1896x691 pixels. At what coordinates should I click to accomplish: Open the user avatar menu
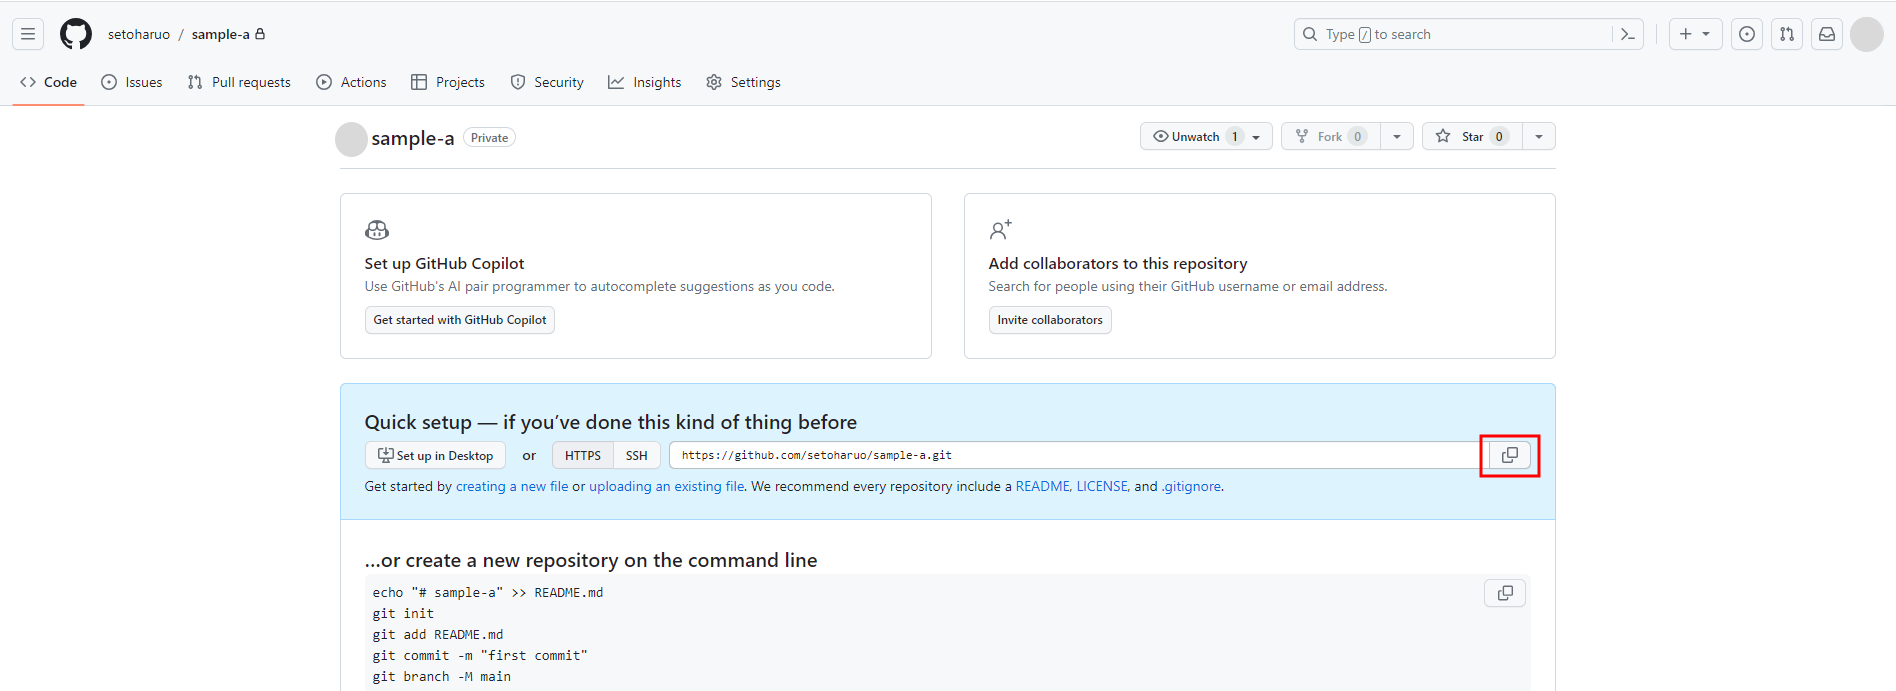click(1867, 34)
